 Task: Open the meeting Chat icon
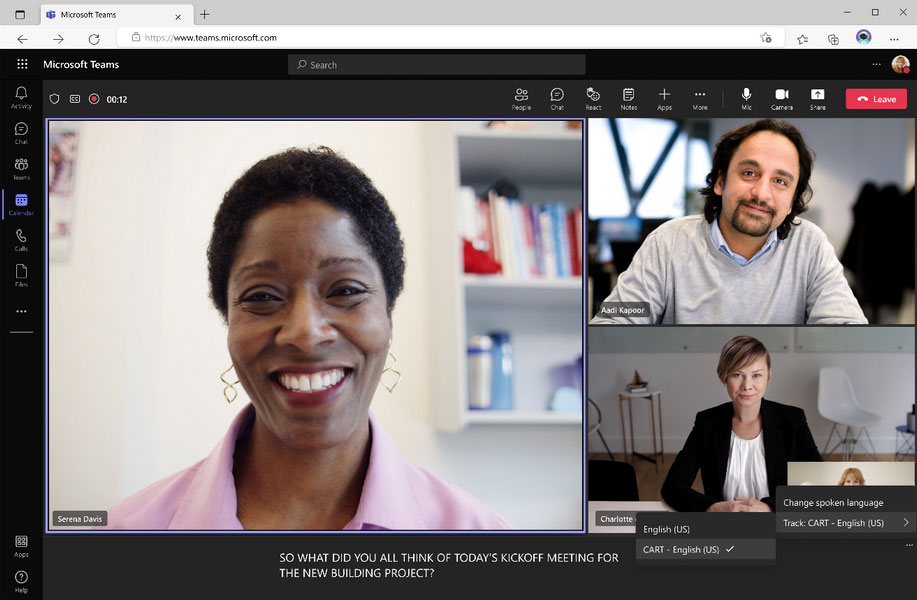[x=557, y=98]
